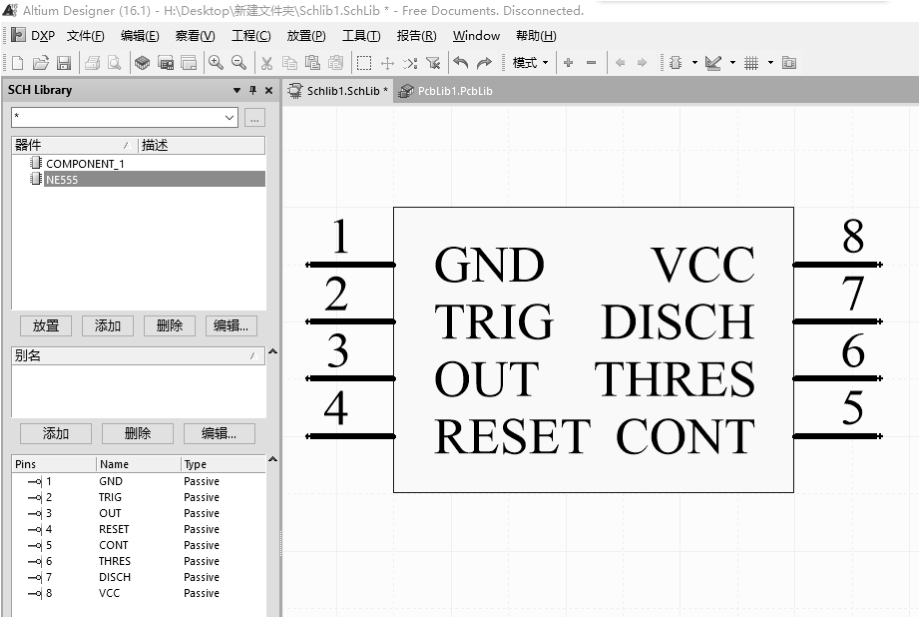This screenshot has height=617, width=919.
Task: Expand the IEEE symbols dropdown arrow
Action: click(695, 62)
